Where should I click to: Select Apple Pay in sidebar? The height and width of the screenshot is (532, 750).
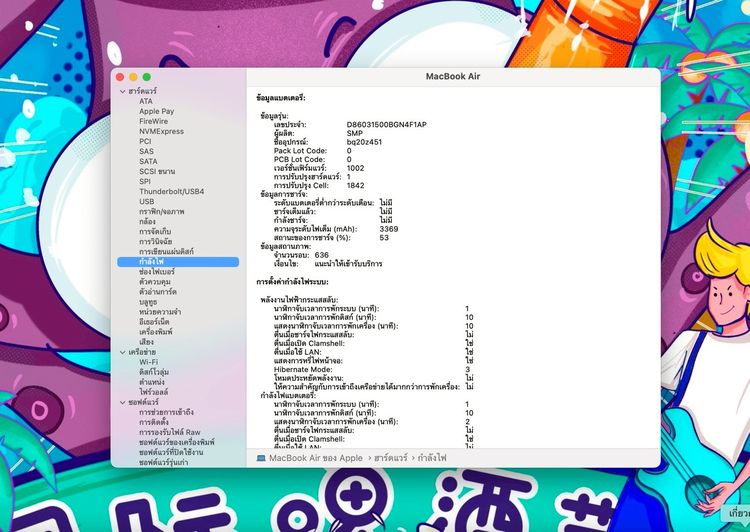click(156, 111)
